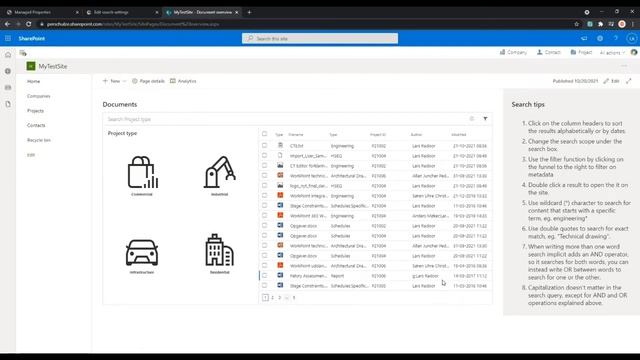Go to results page 2
Image resolution: width=640 pixels, height=360 pixels.
pos(273,298)
